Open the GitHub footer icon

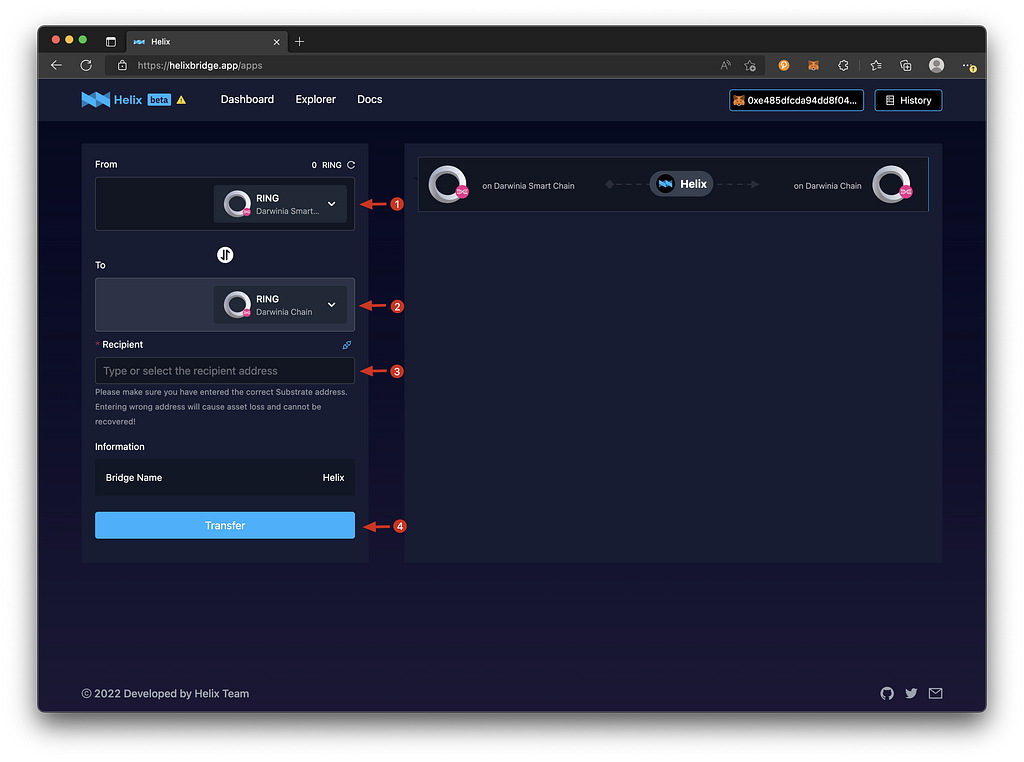(887, 693)
